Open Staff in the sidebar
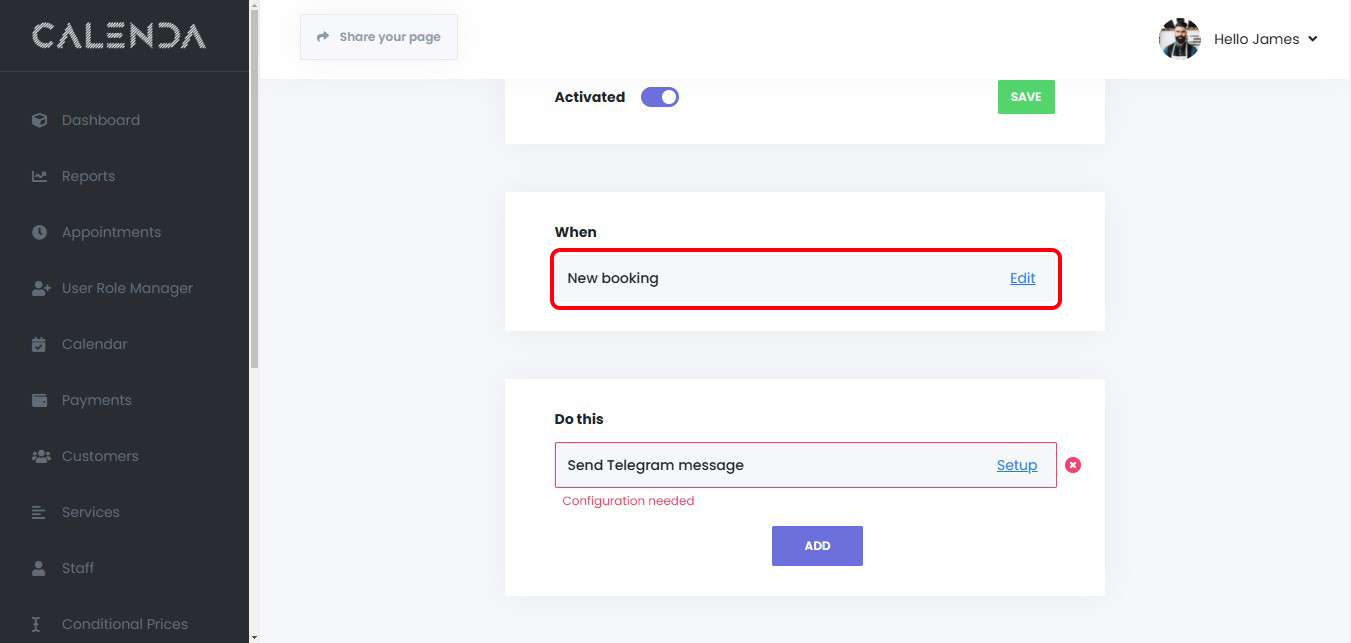Screen dimensions: 1351x643 78,568
